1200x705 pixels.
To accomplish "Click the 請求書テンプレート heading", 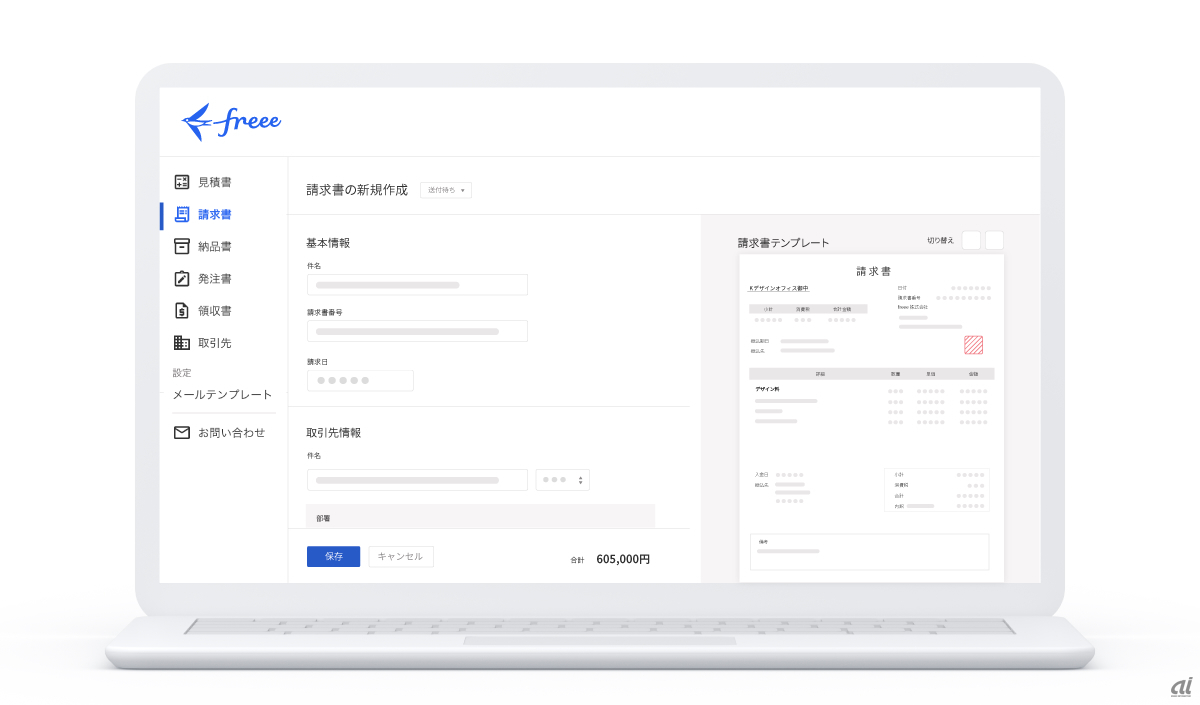I will coord(784,243).
